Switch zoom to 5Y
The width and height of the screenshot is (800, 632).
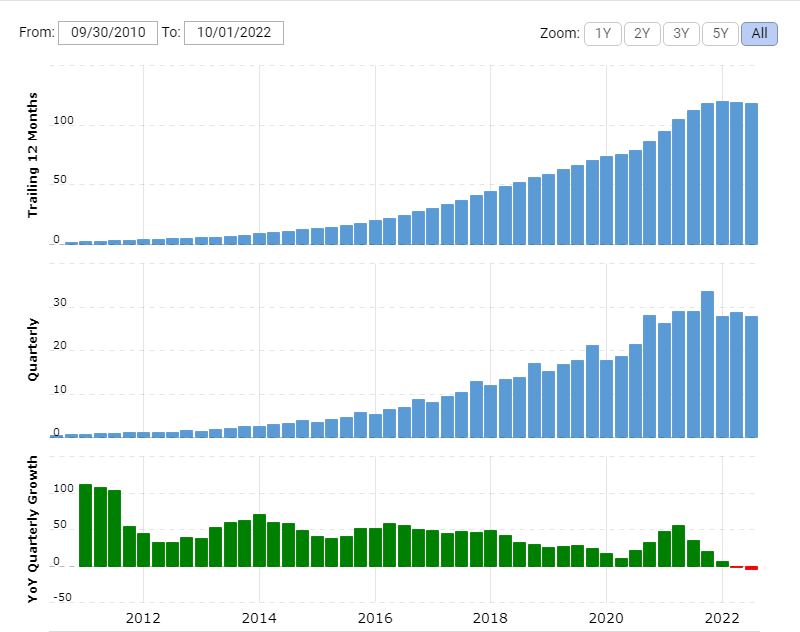pos(720,34)
